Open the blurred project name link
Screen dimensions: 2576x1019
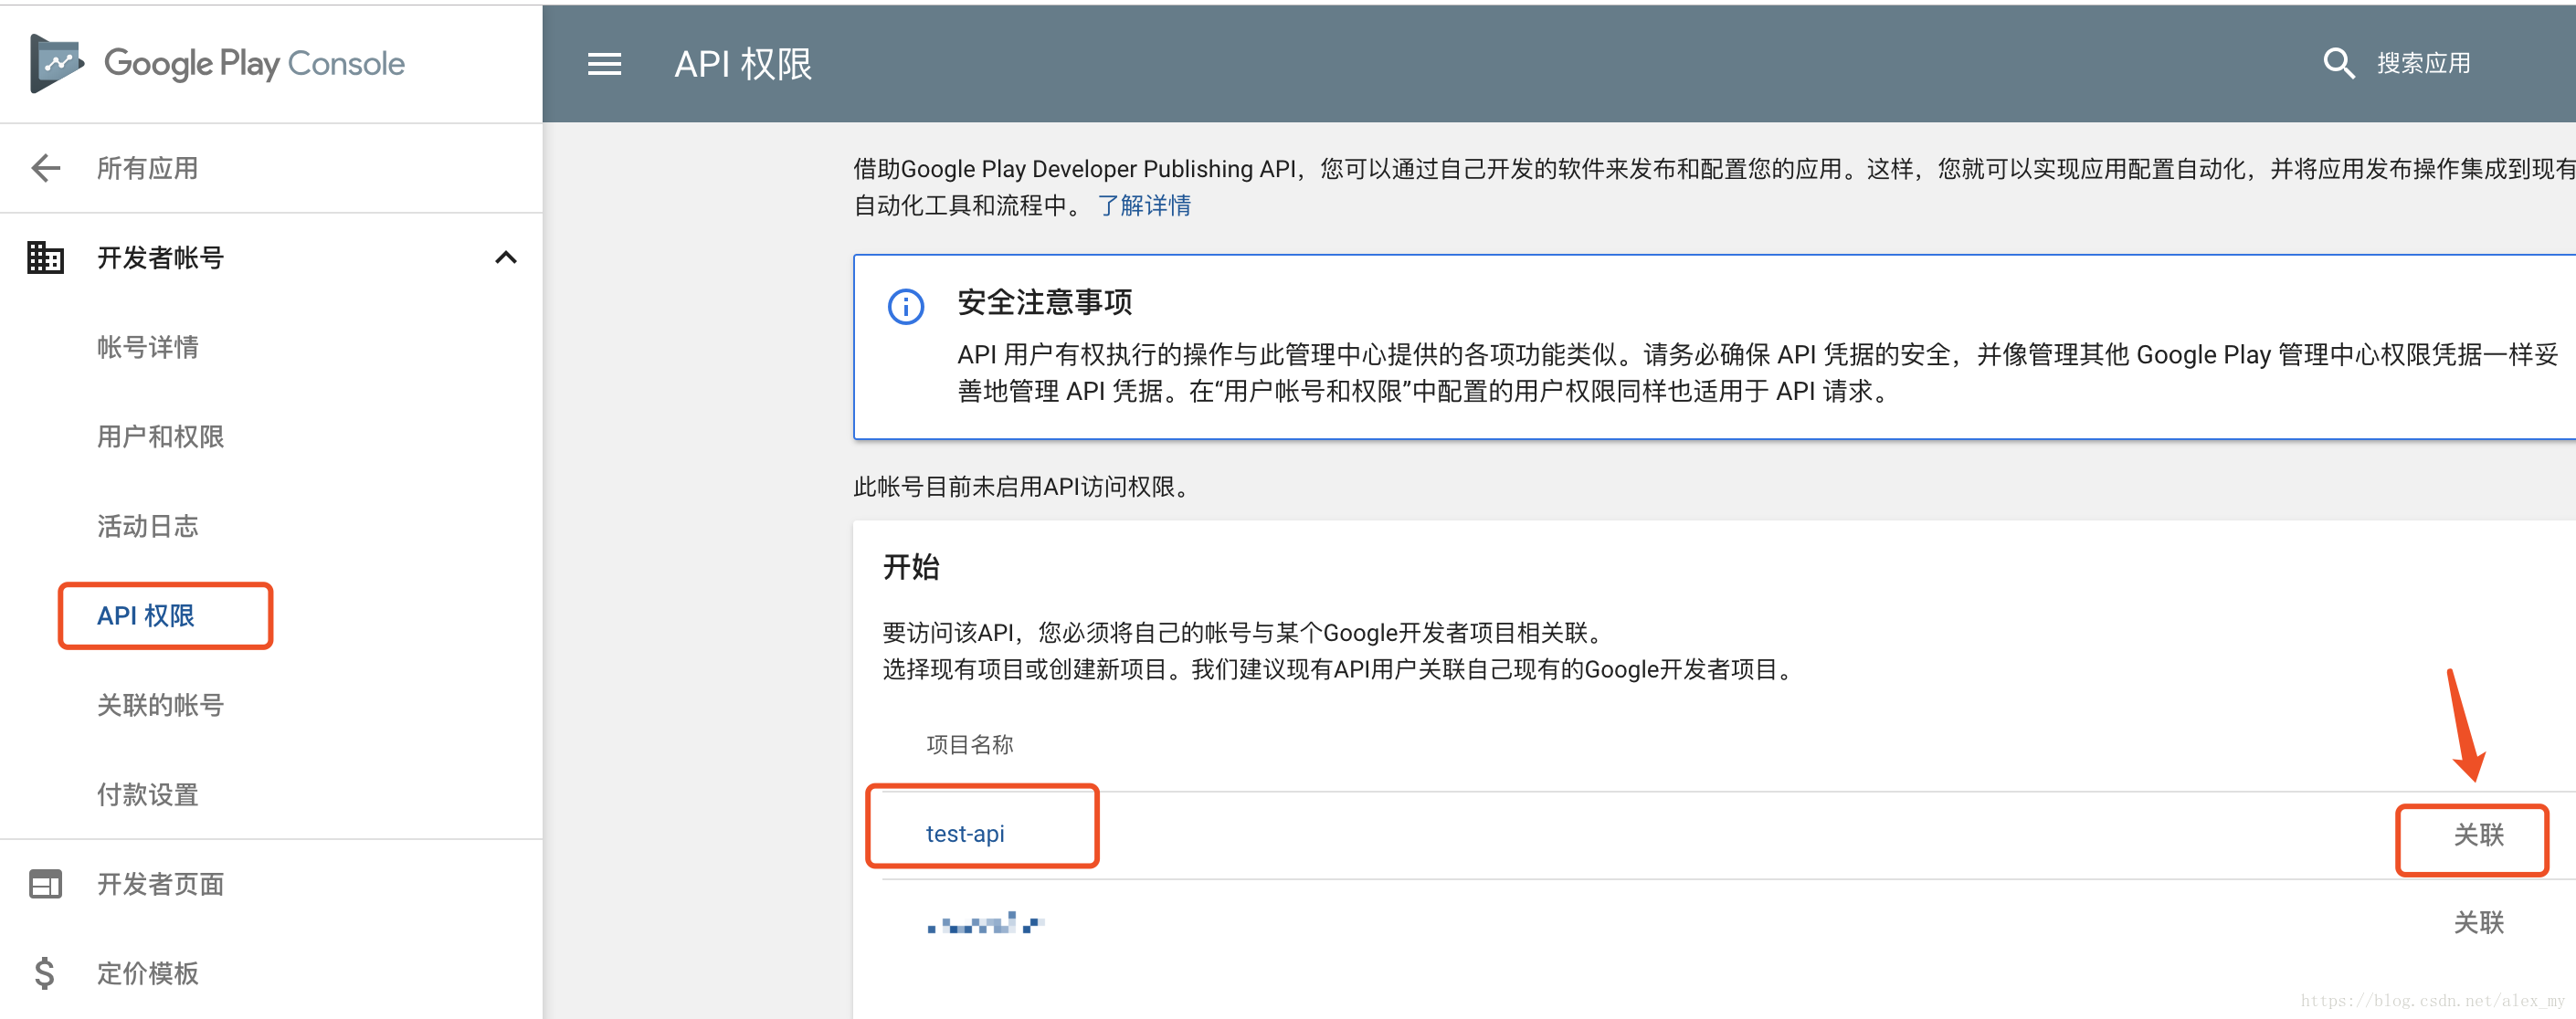(985, 923)
